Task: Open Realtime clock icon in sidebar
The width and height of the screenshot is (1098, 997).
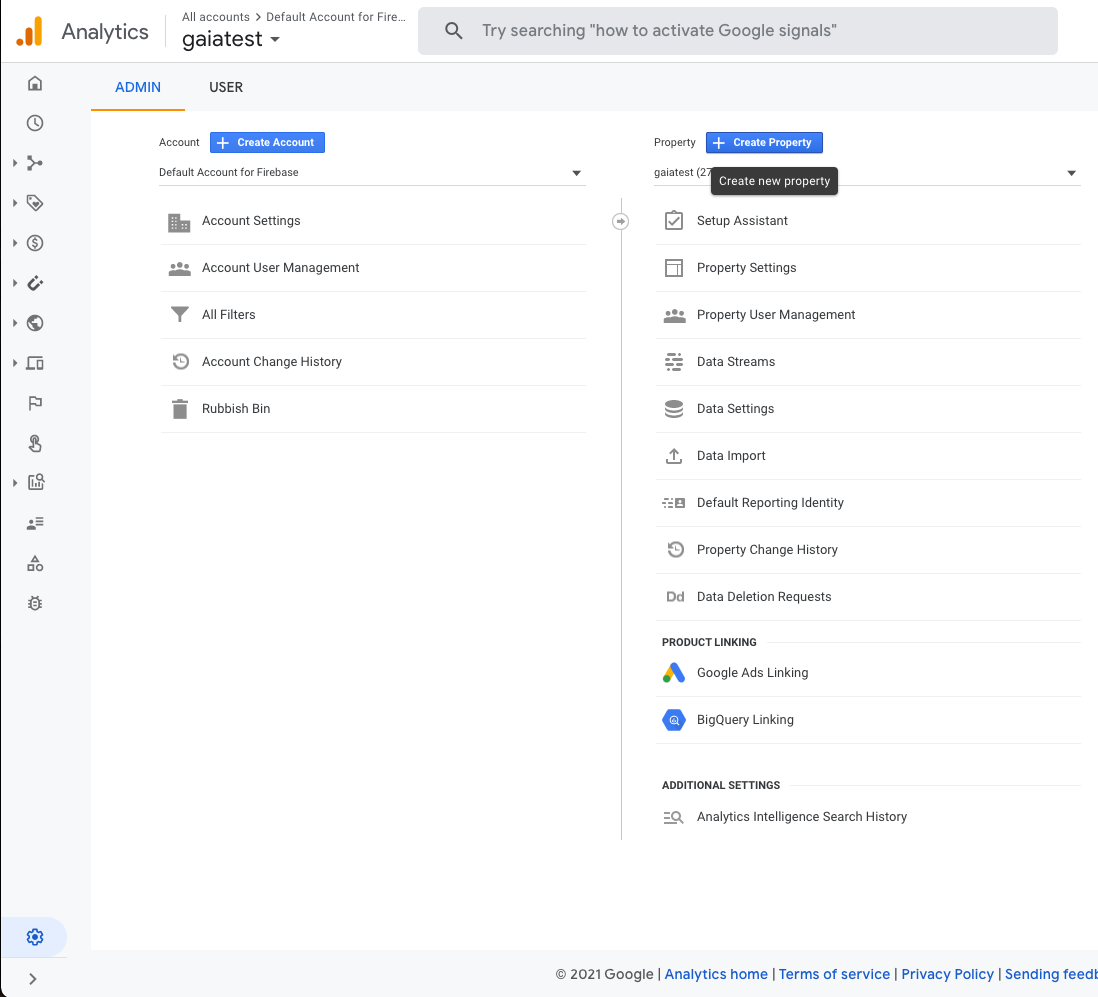Action: pos(35,123)
